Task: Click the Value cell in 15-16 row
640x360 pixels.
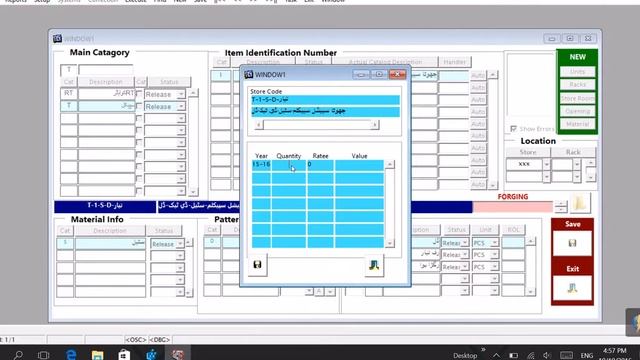Action: (359, 164)
